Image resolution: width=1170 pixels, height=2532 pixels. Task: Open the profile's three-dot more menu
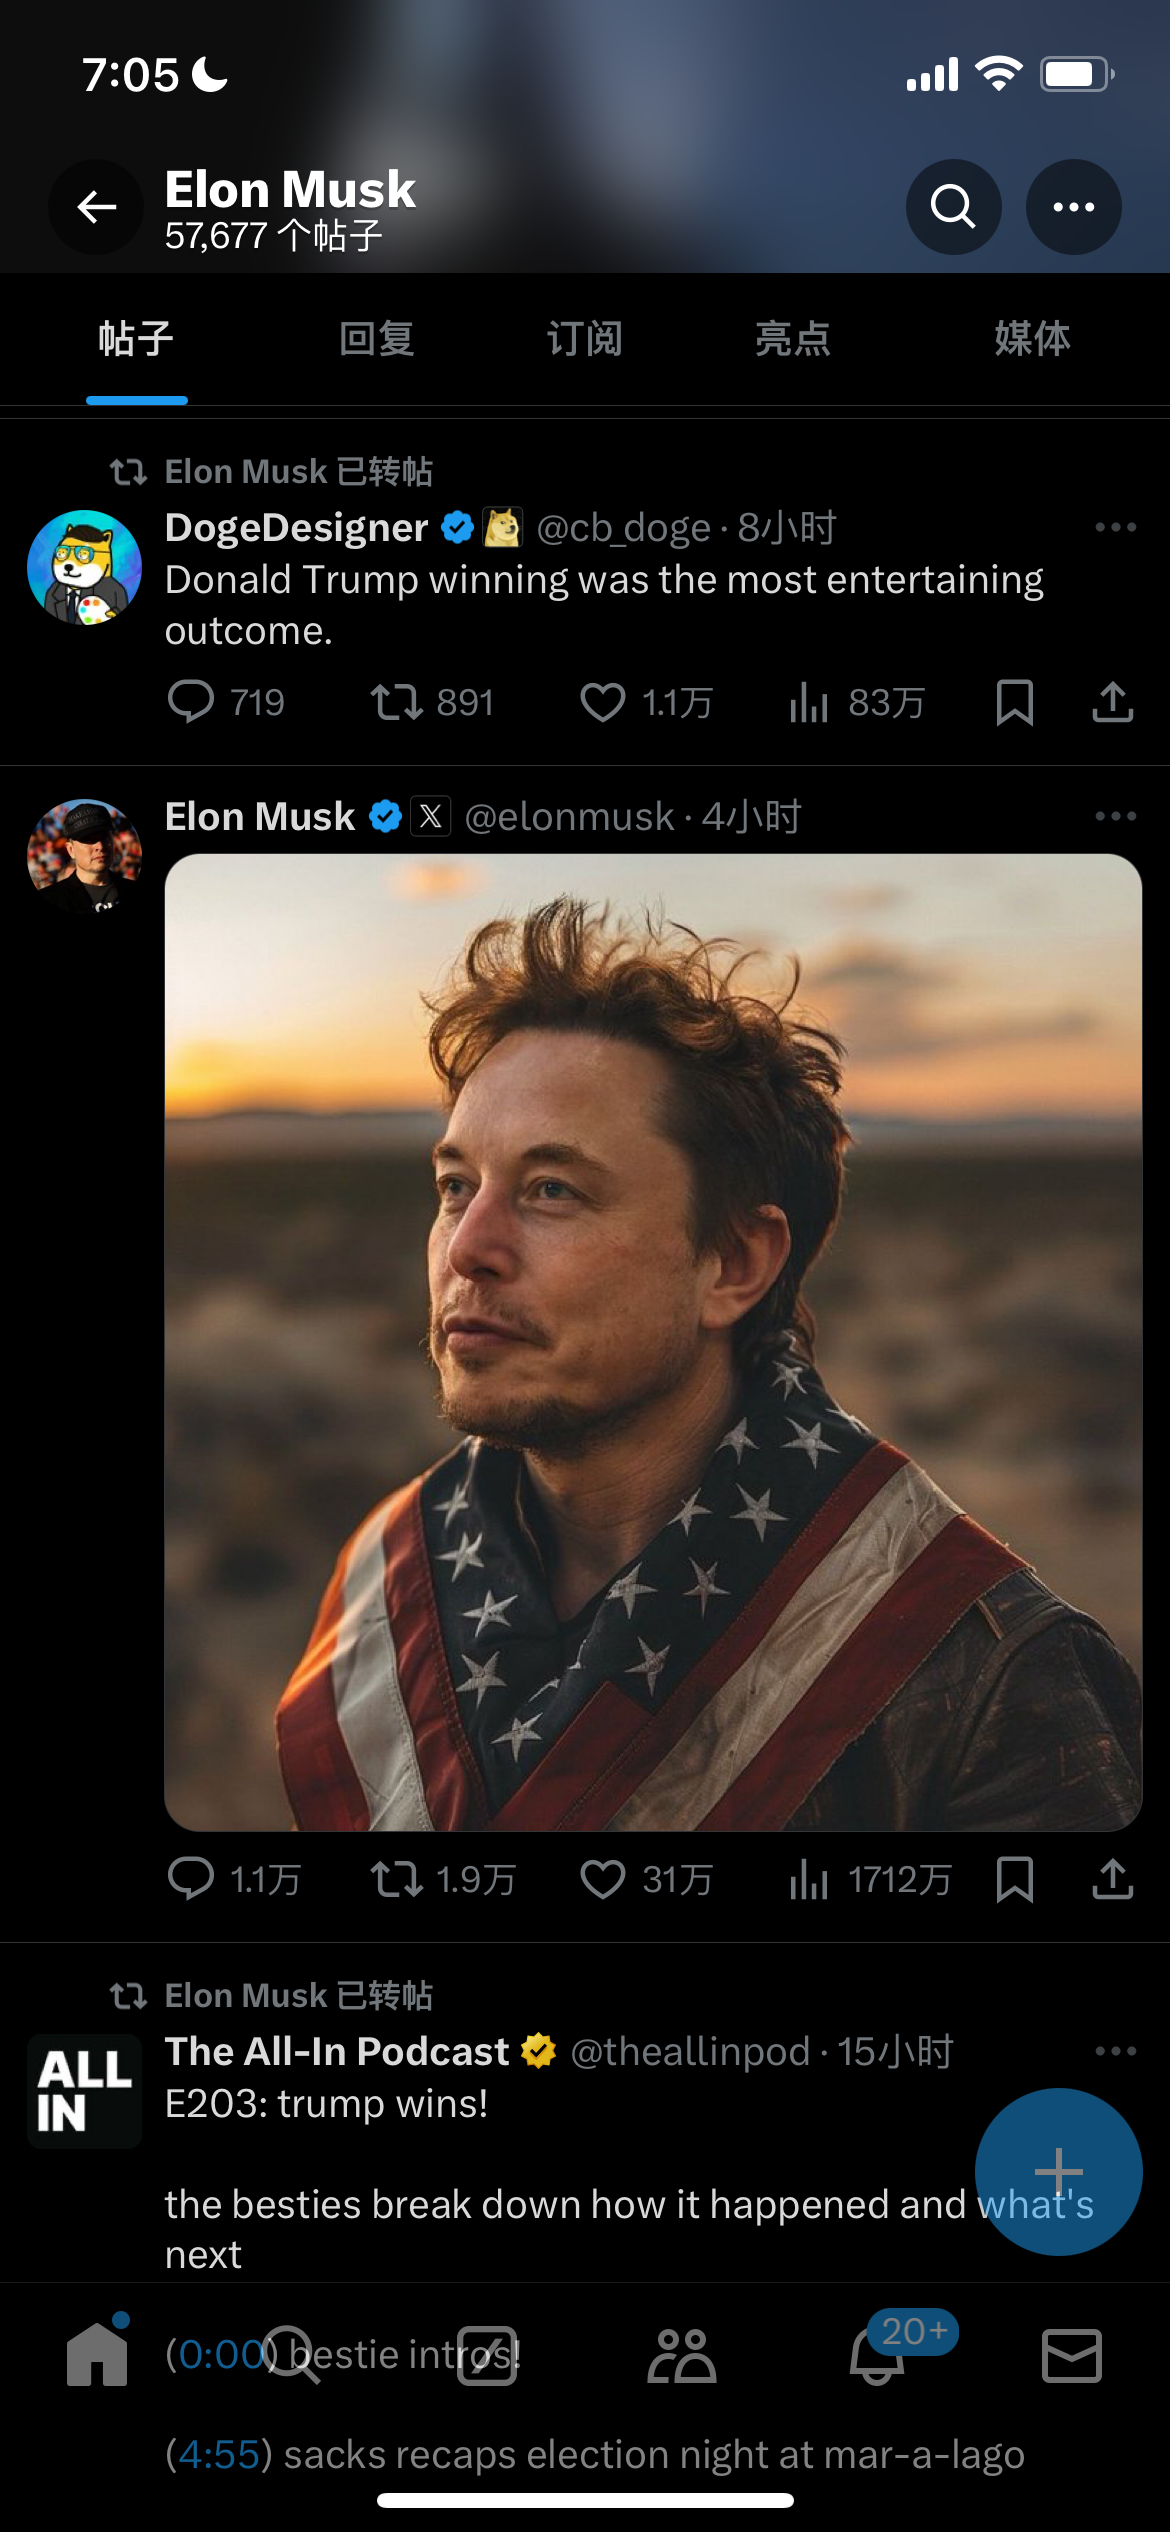pyautogui.click(x=1073, y=207)
